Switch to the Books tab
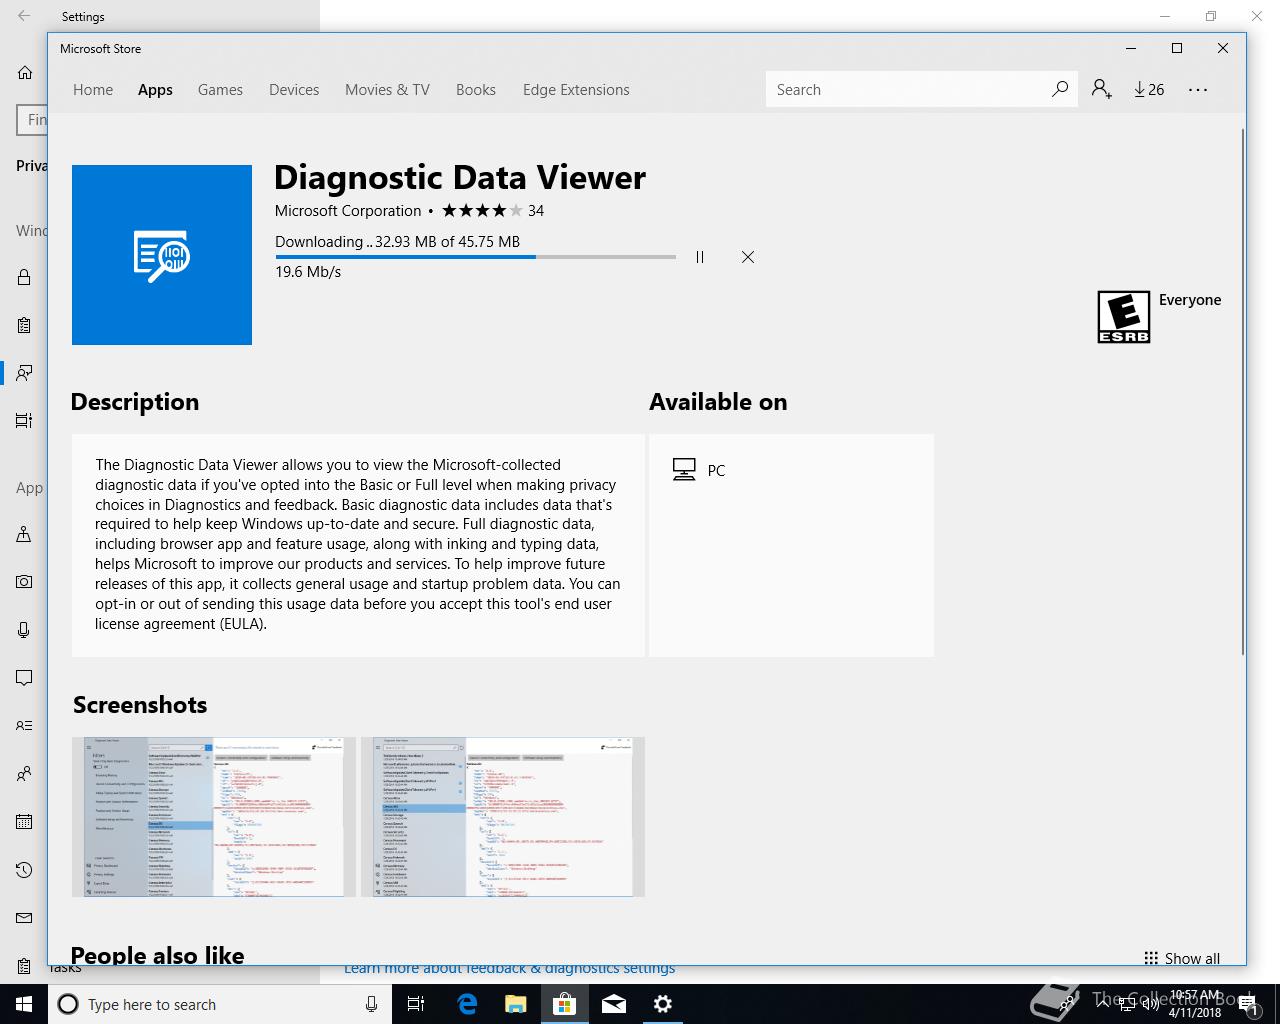Screen dimensions: 1280x1024 coord(476,89)
